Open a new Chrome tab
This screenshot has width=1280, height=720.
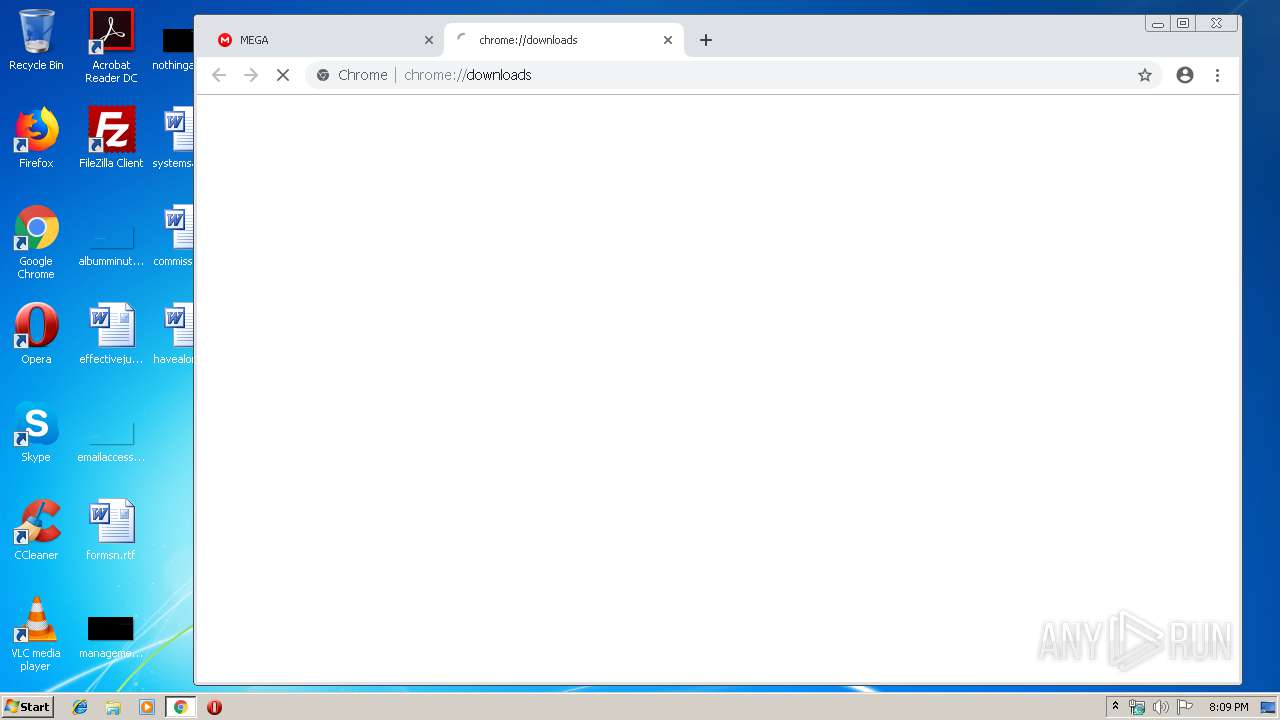pyautogui.click(x=706, y=40)
